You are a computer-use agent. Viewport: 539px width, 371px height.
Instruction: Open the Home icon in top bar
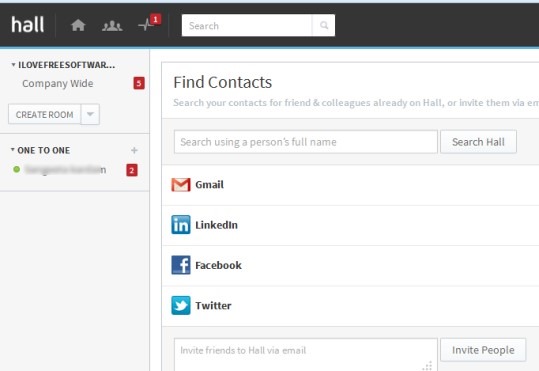(78, 25)
